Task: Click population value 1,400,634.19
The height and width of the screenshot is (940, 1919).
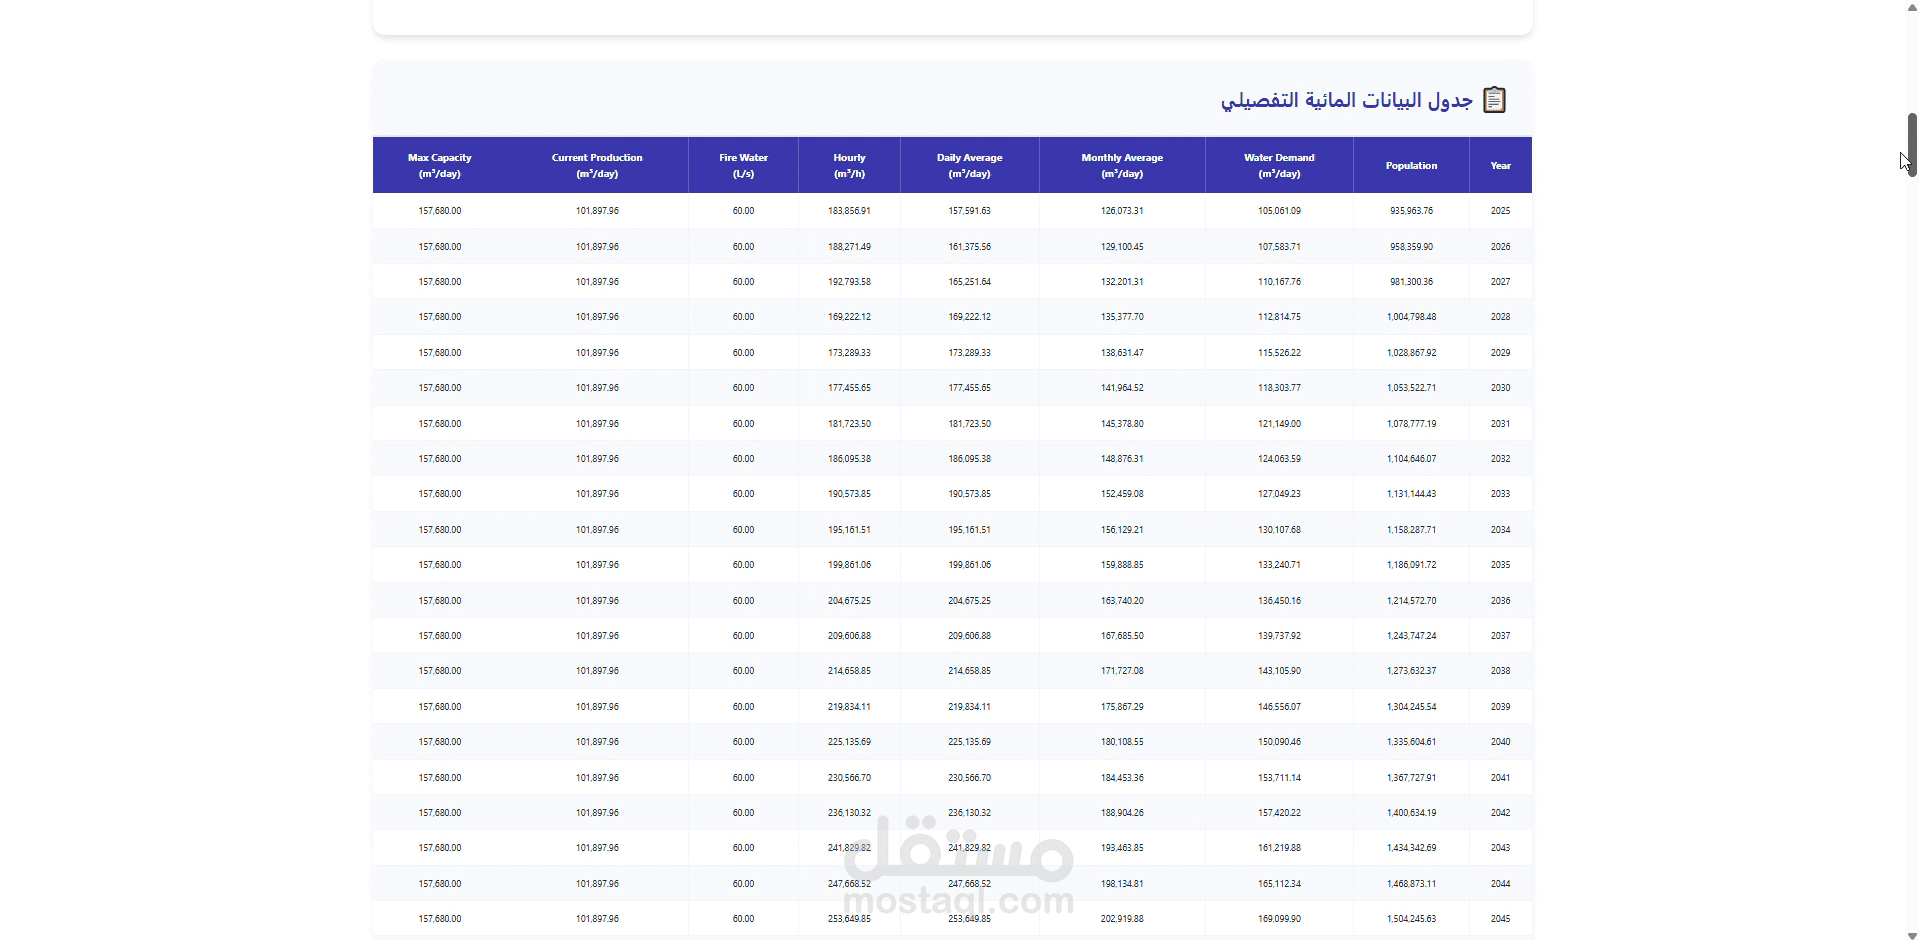Action: pyautogui.click(x=1411, y=813)
